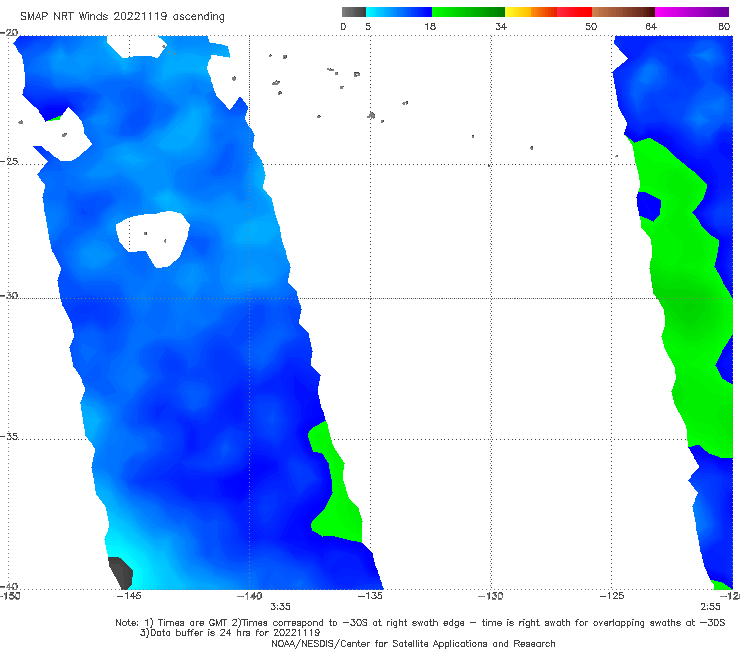Click the color bar label '18'

(x=430, y=27)
